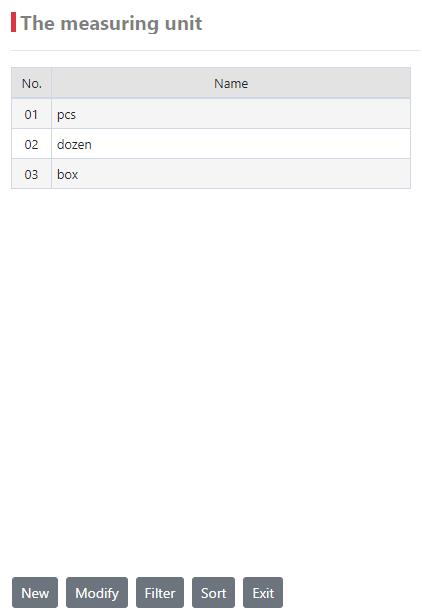
Task: Select the dozen name cell
Action: (x=231, y=144)
